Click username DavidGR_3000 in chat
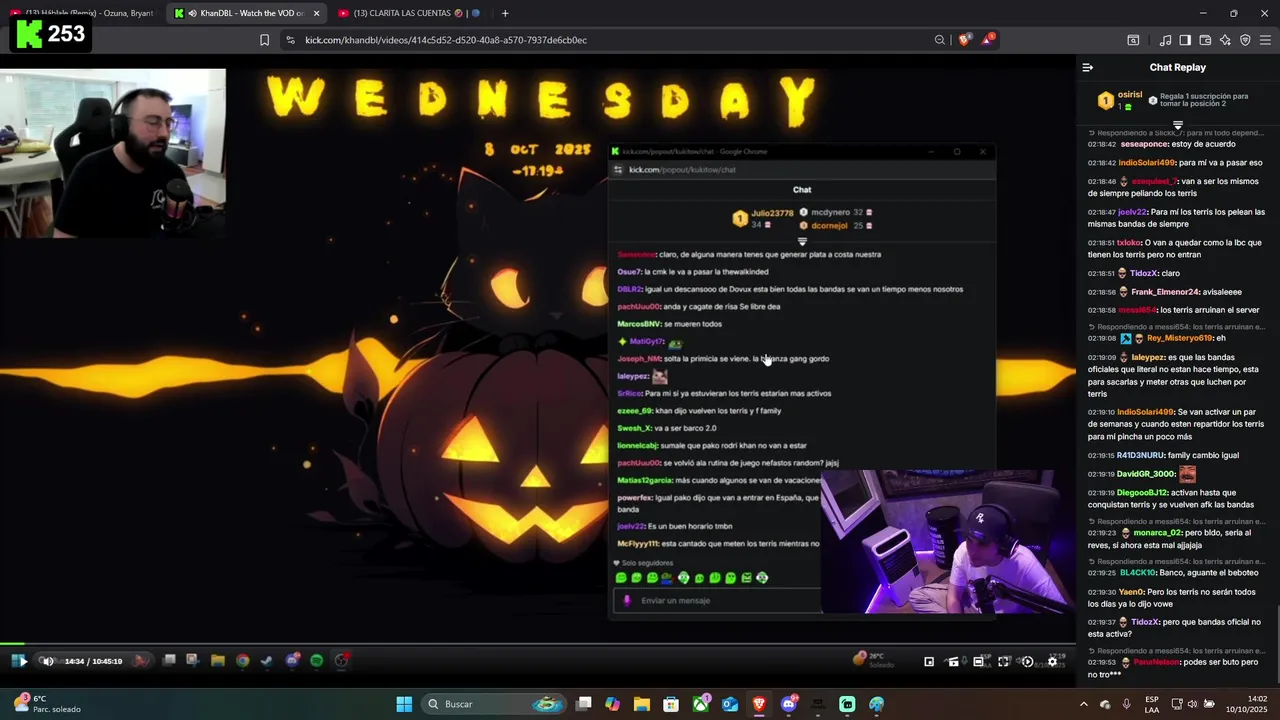 tap(1146, 474)
